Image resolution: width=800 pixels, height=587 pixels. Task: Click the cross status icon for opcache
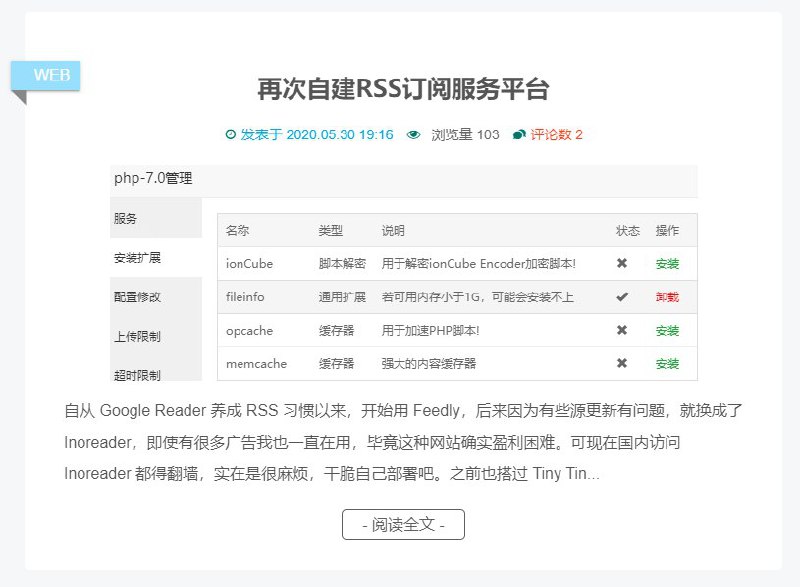click(621, 330)
